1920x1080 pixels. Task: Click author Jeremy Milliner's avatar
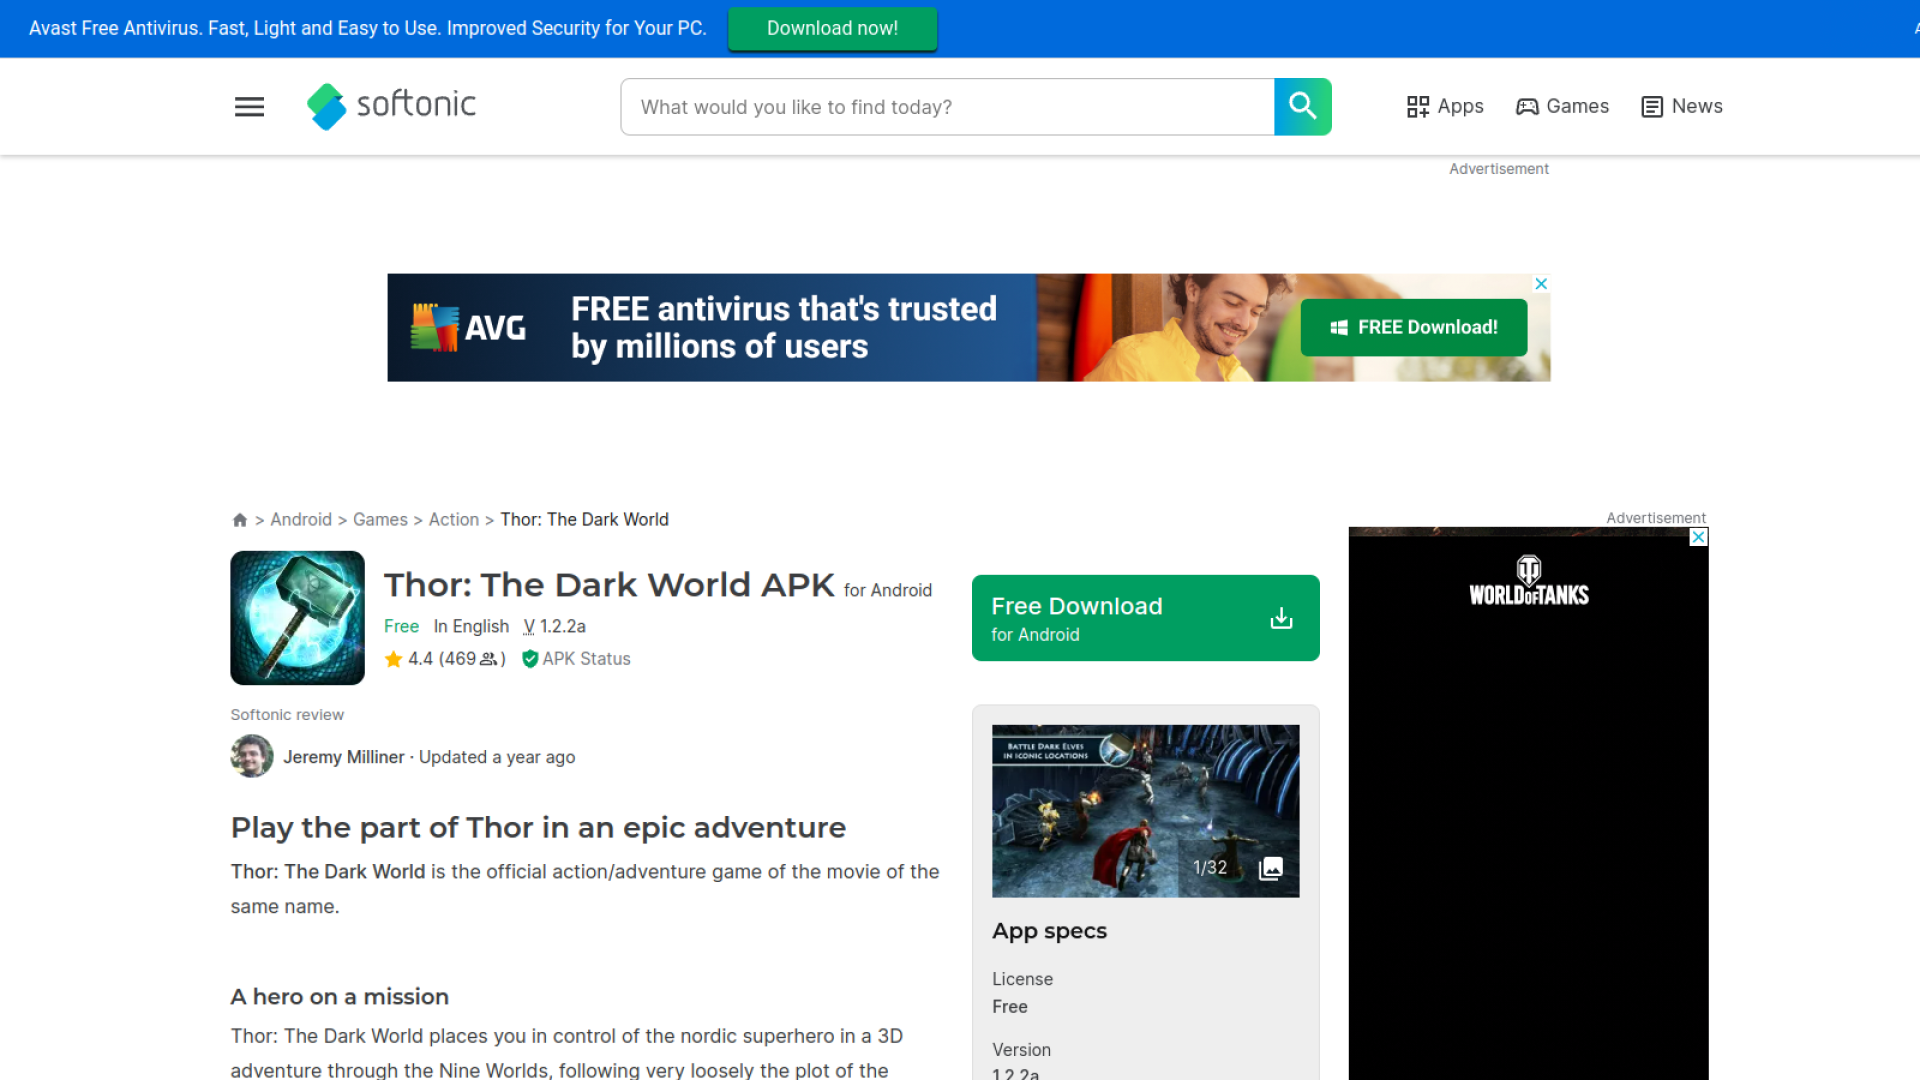coord(252,757)
